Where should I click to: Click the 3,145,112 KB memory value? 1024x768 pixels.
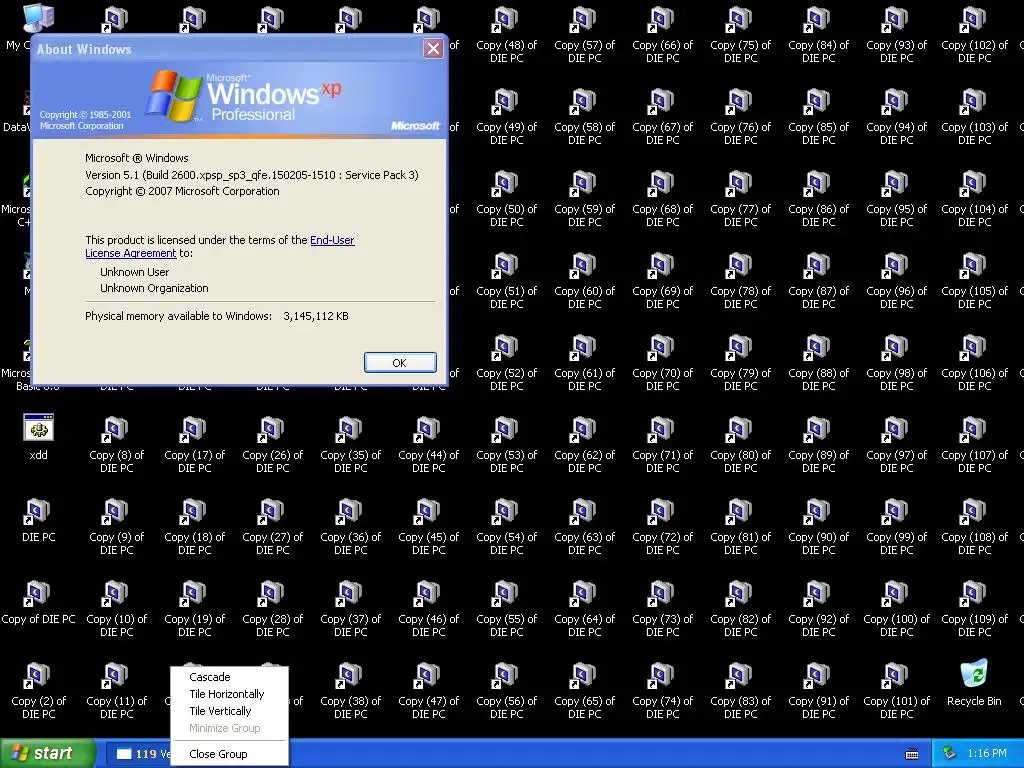pyautogui.click(x=316, y=316)
